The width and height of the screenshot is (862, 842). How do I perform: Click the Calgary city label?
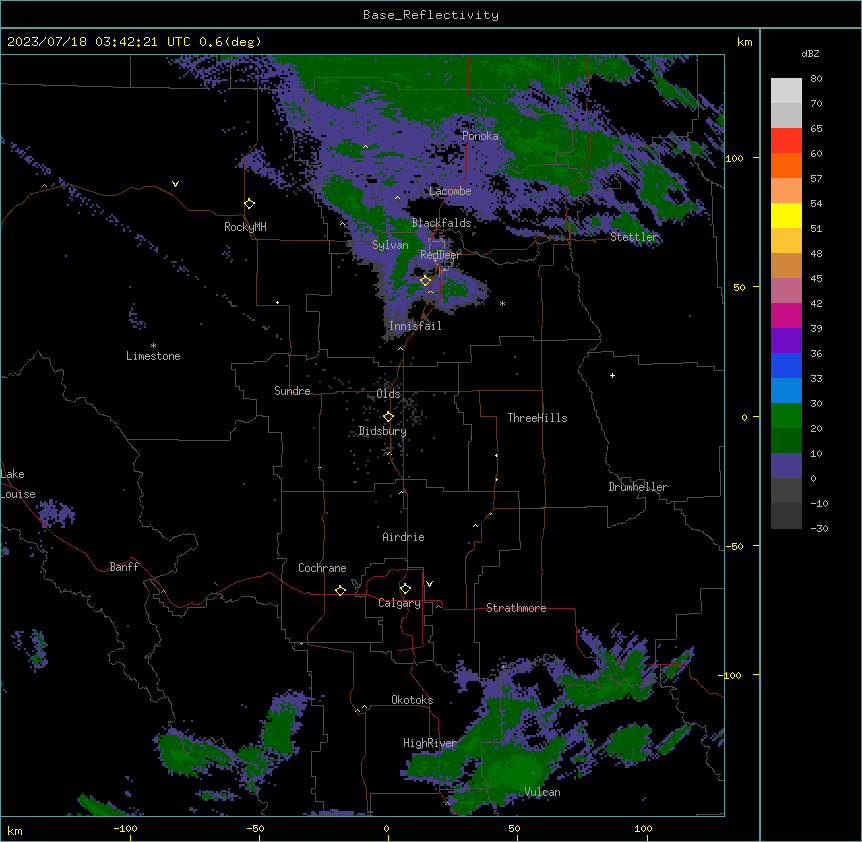(x=399, y=603)
